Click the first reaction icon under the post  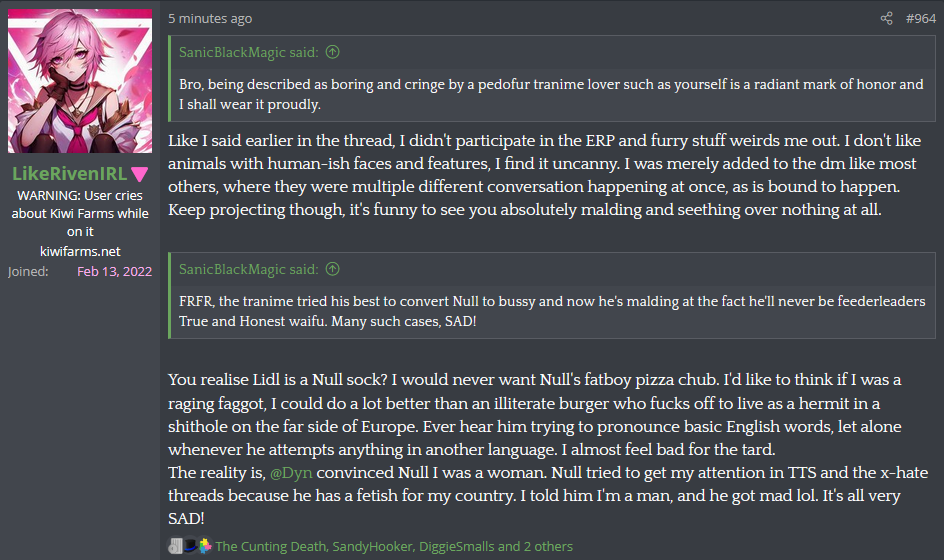tap(175, 546)
